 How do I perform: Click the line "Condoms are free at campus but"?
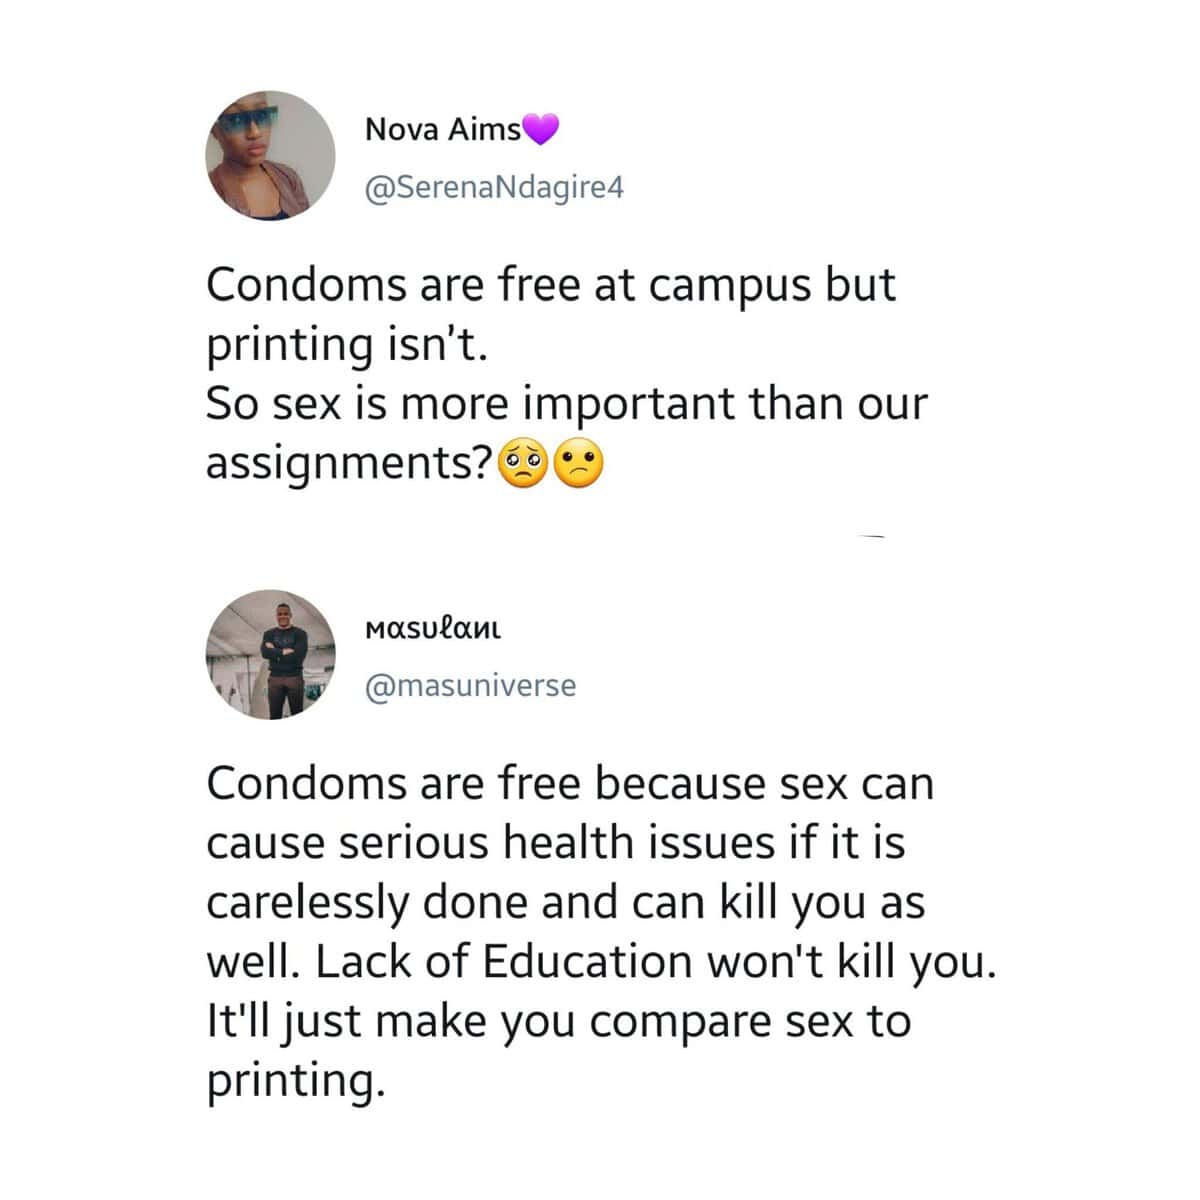[x=550, y=285]
